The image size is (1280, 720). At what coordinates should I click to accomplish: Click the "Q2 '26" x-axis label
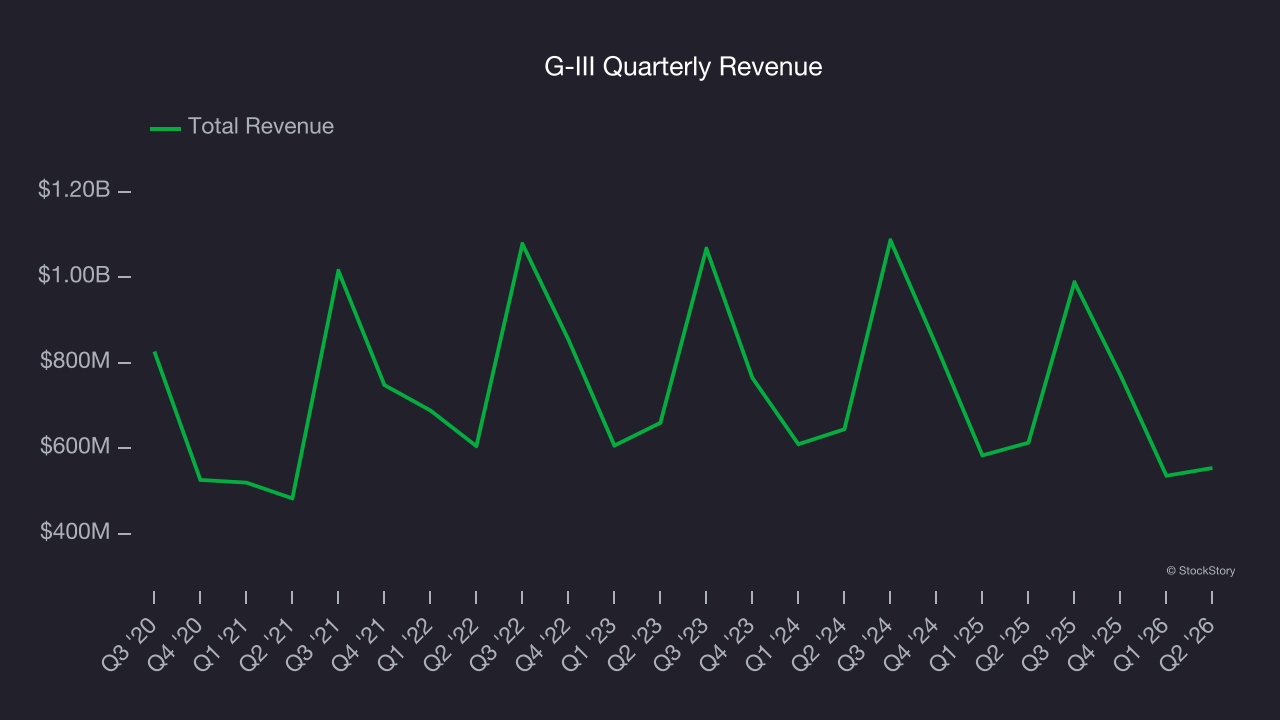pos(1190,645)
